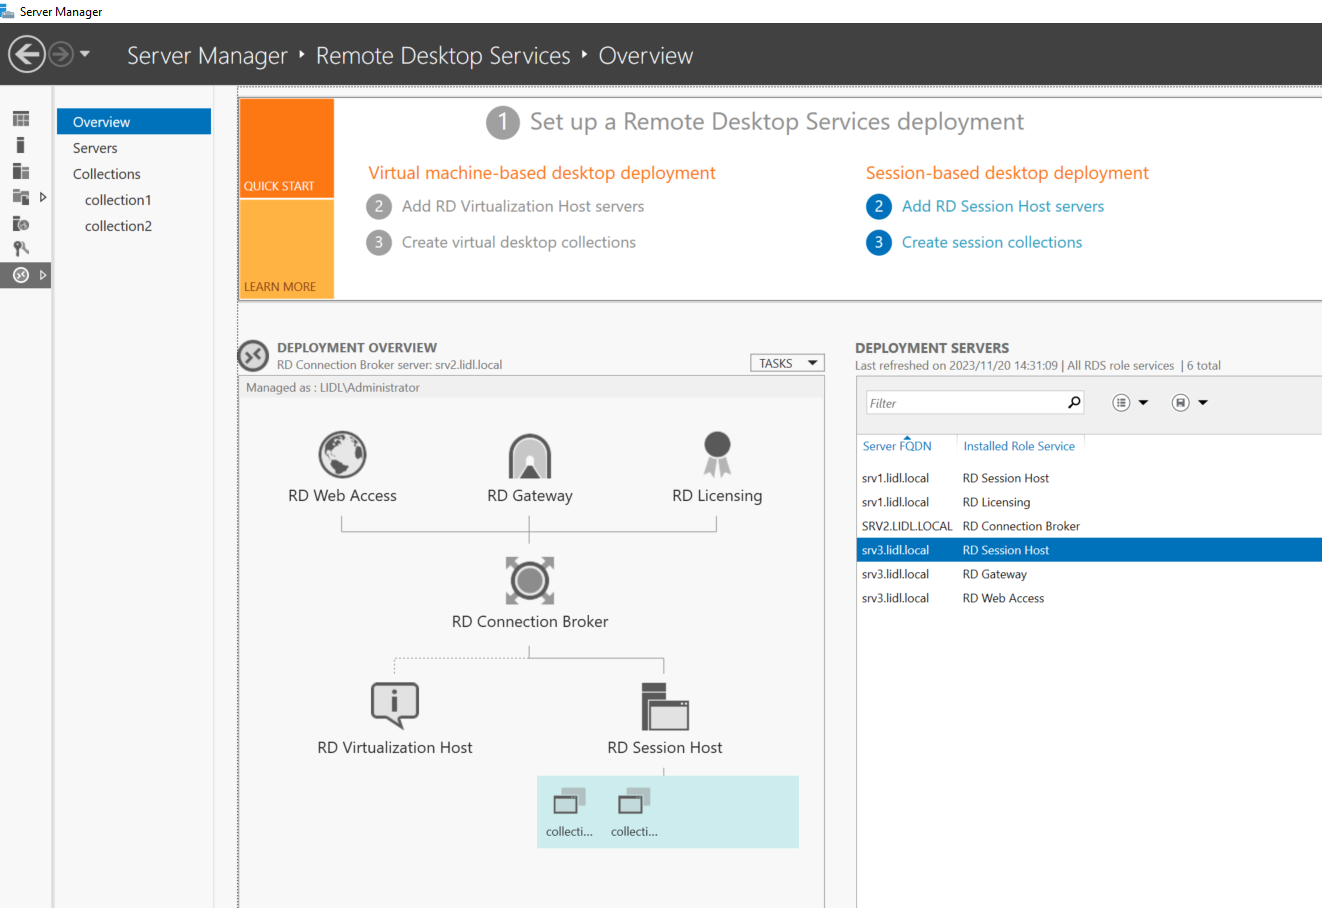The width and height of the screenshot is (1322, 908).
Task: Select srv1.lidl.local RD Session Host row
Action: pyautogui.click(x=1089, y=478)
